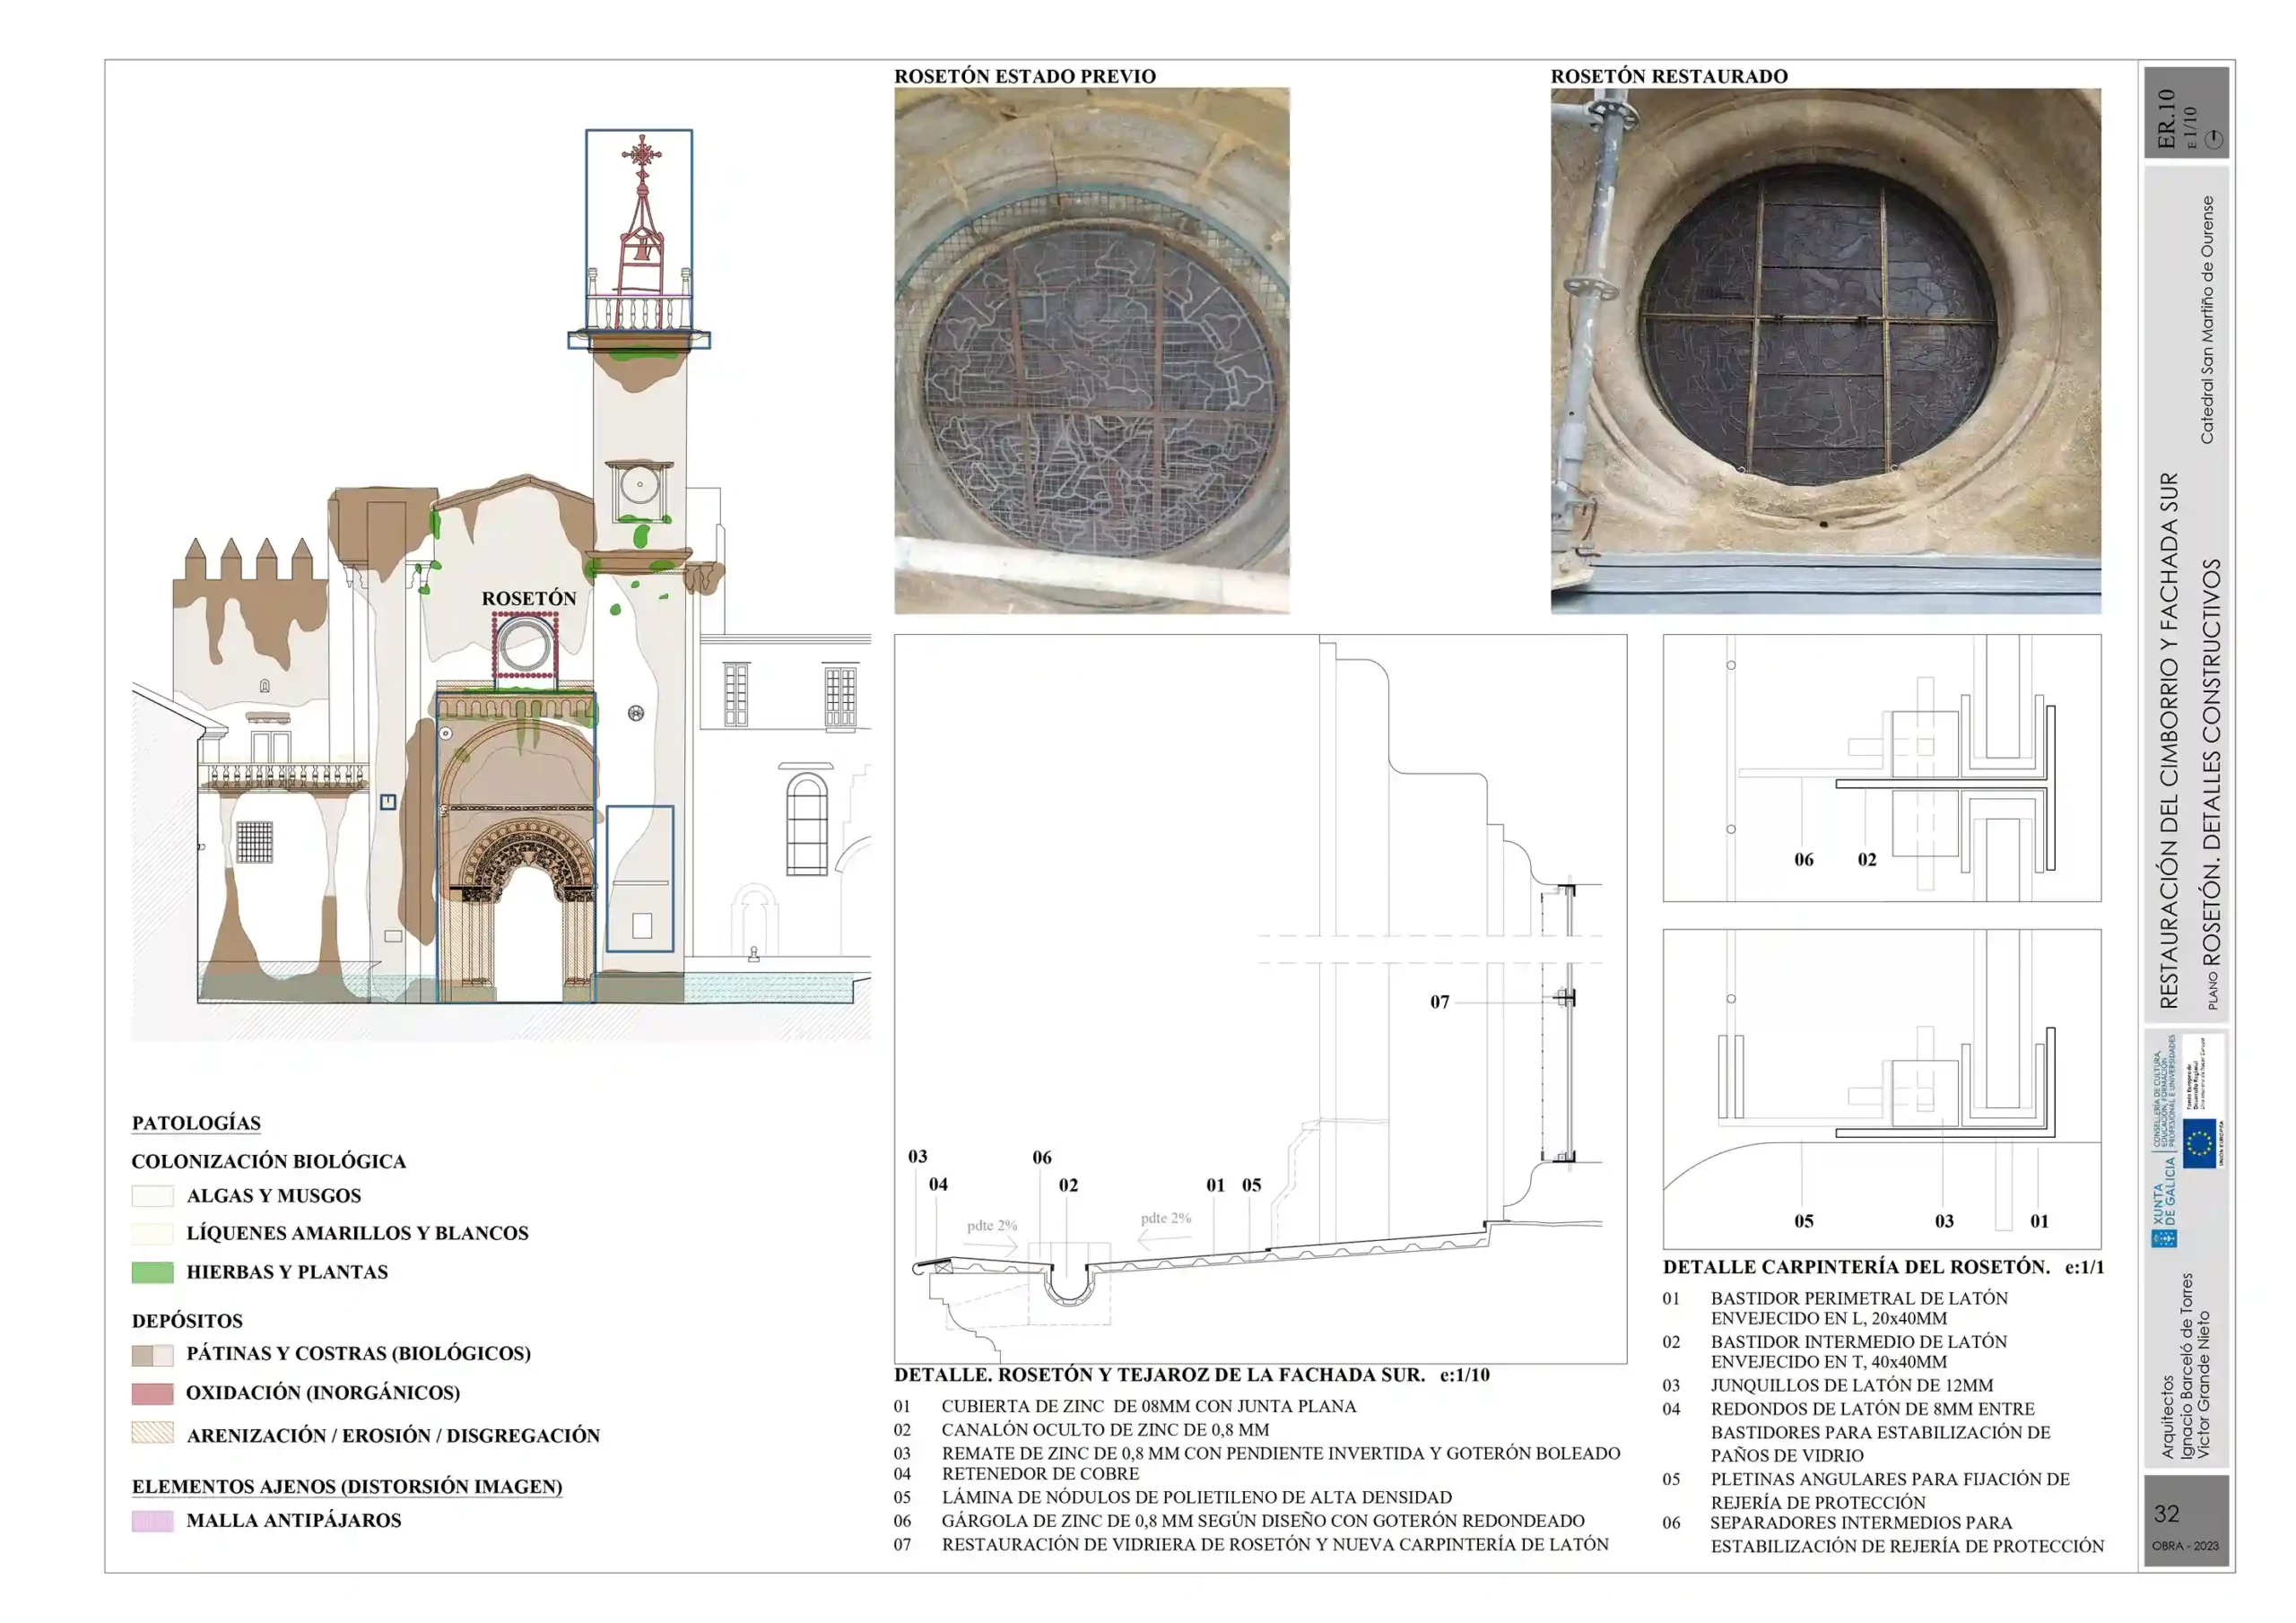
Task: Click the green Hierbas y Plantas swatch
Action: pyautogui.click(x=152, y=1272)
